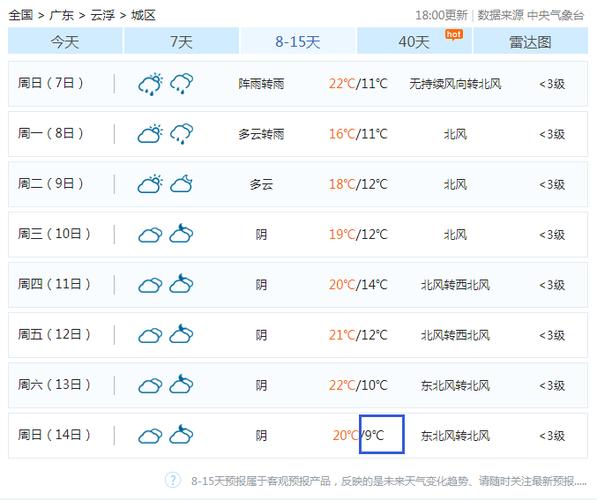Screen dimensions: 597x500
Task: Click the night cloudy-moon icon for 周二 (9日)
Action: tap(182, 184)
